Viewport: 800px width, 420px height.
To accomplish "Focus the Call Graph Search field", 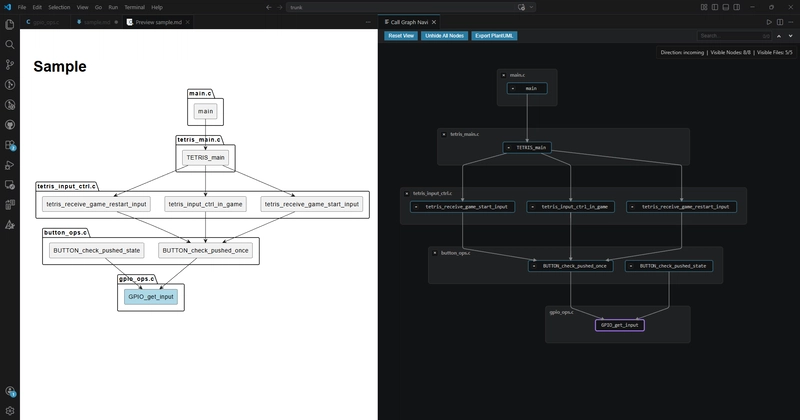I will (x=735, y=36).
